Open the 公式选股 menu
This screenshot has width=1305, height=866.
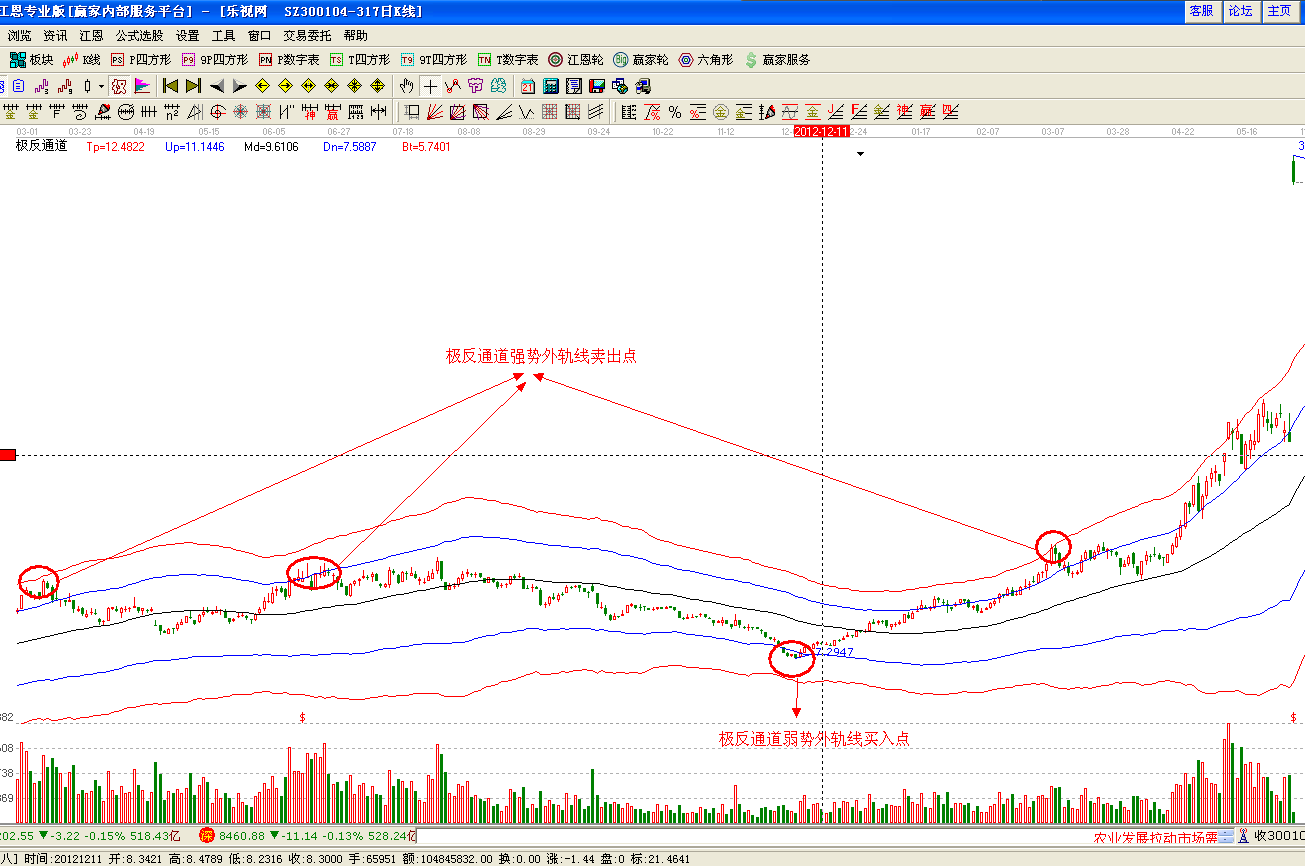click(x=139, y=35)
